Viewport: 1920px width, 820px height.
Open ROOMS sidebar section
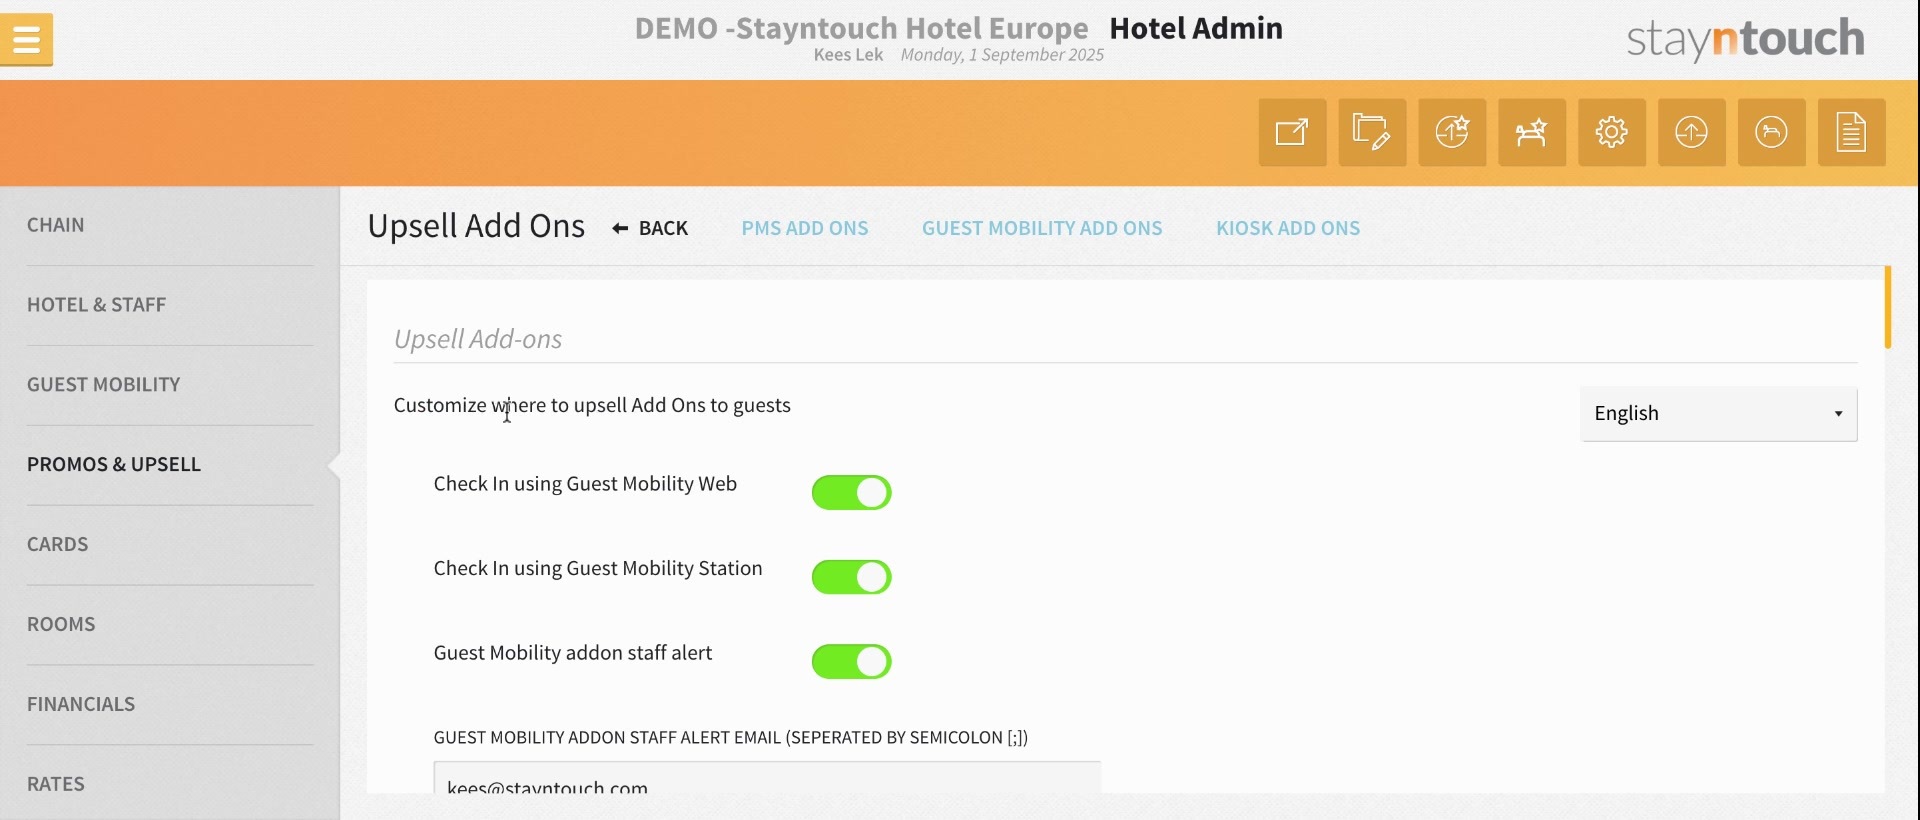point(170,625)
